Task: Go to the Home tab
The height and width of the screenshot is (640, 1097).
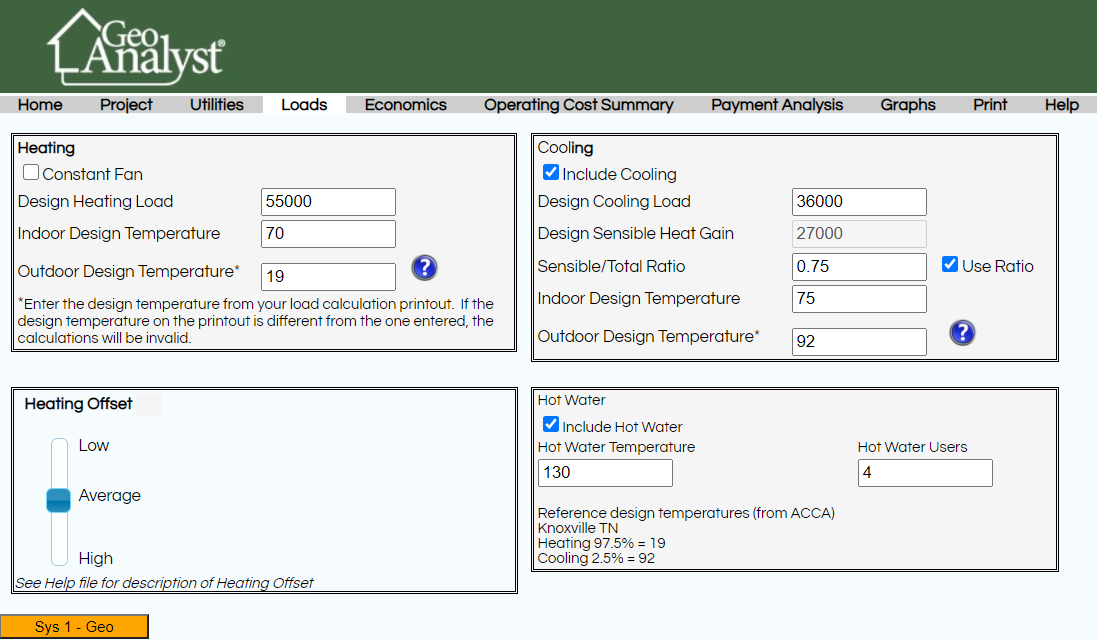Action: 40,104
